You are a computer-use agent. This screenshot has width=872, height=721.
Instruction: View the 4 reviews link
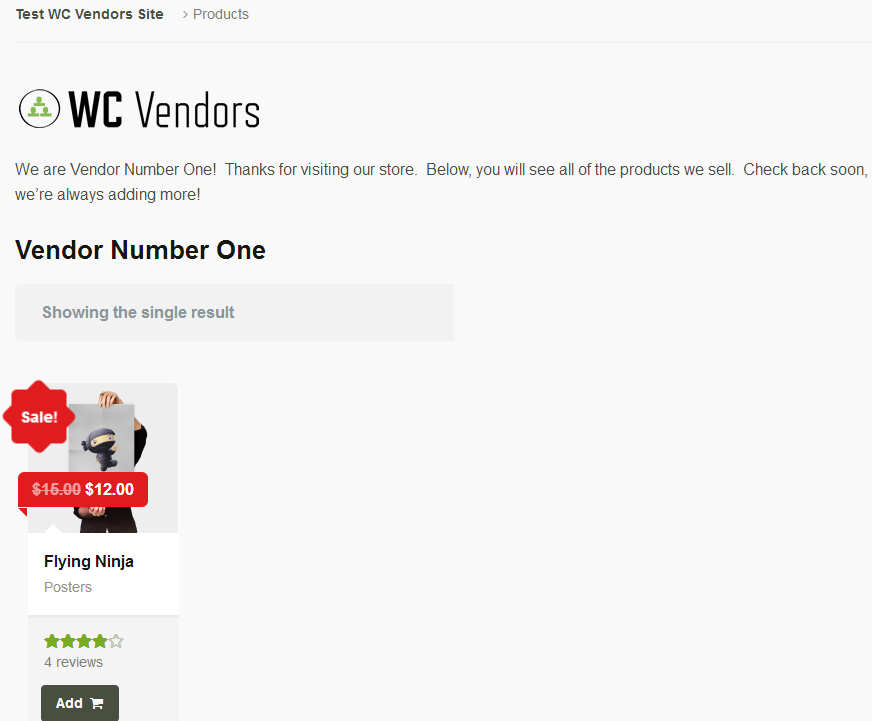point(73,662)
